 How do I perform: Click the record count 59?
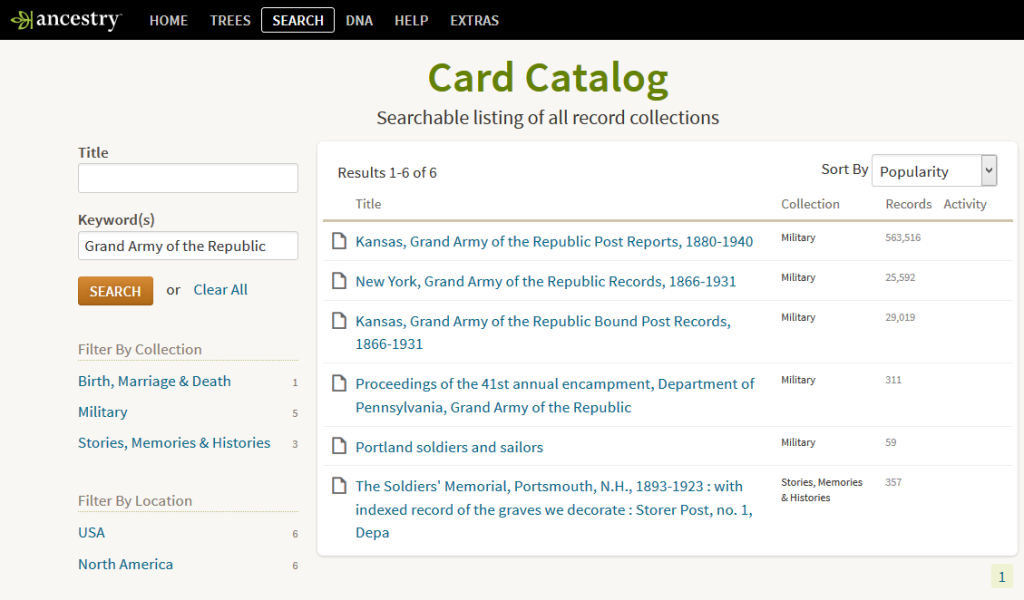tap(891, 443)
